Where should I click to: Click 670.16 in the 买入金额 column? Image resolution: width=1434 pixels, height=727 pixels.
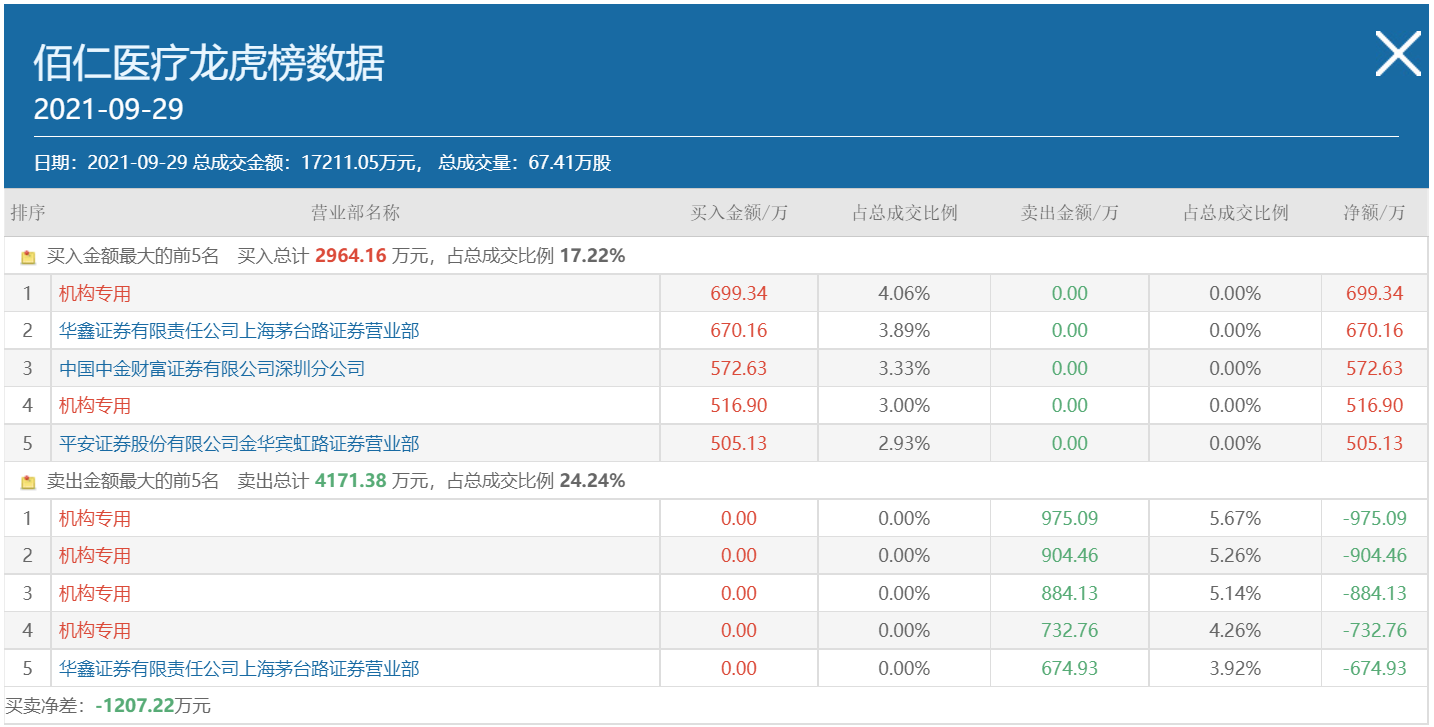[x=739, y=331]
